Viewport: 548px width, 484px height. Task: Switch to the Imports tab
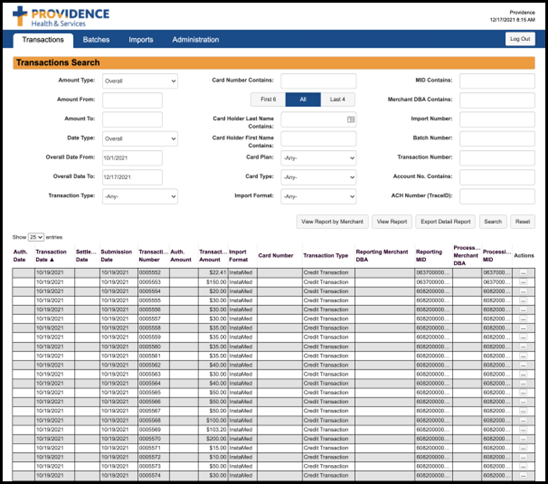click(x=141, y=40)
